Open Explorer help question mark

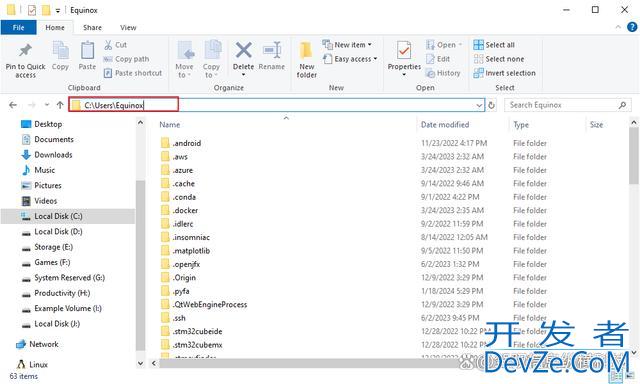click(632, 27)
